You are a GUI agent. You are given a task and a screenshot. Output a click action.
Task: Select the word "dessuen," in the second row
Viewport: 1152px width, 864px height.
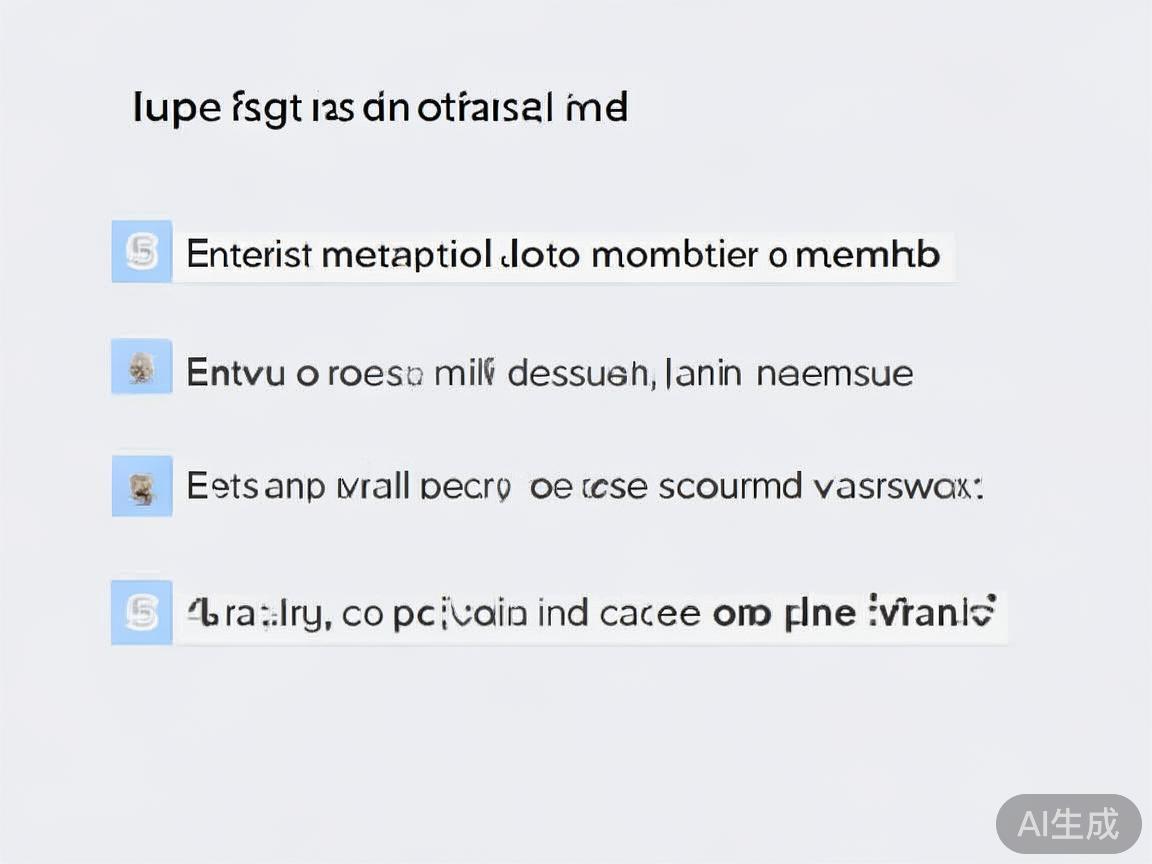coord(582,374)
